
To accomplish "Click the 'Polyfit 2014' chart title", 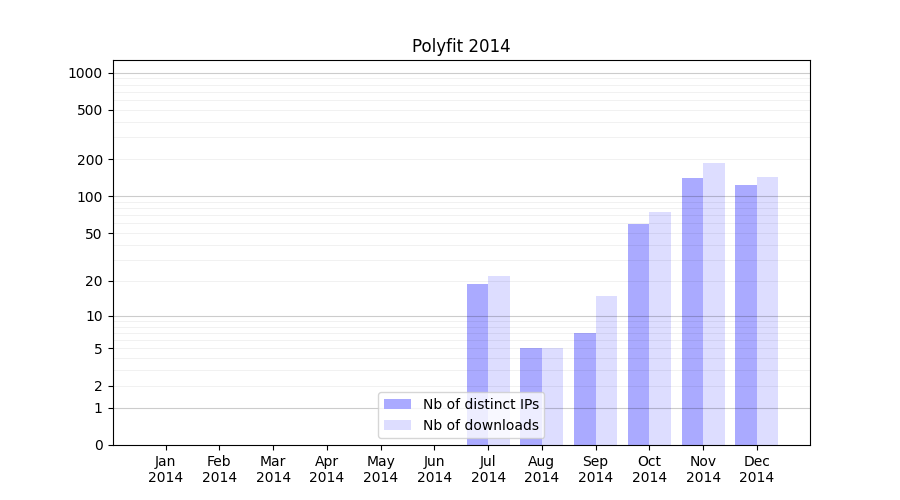I will click(x=461, y=46).
